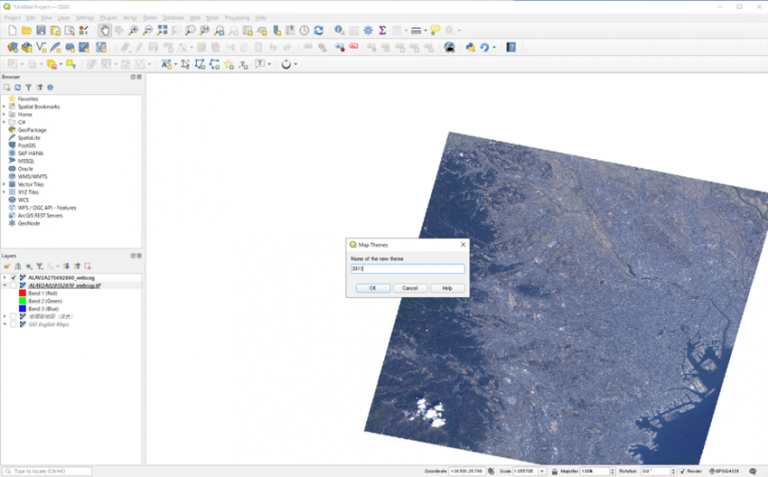This screenshot has width=768, height=477.
Task: Click the Map Tips speech bubble icon
Action: tap(435, 30)
